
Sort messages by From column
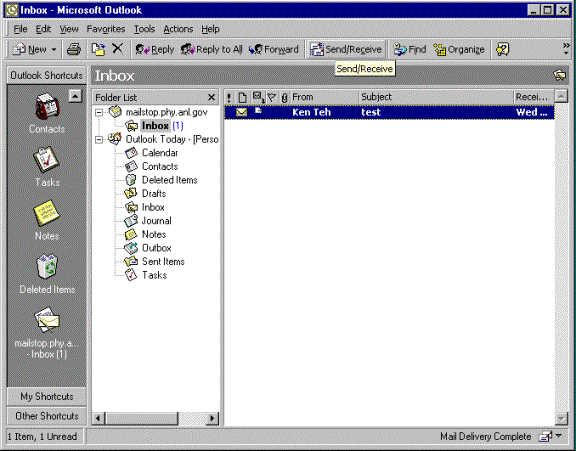(324, 97)
